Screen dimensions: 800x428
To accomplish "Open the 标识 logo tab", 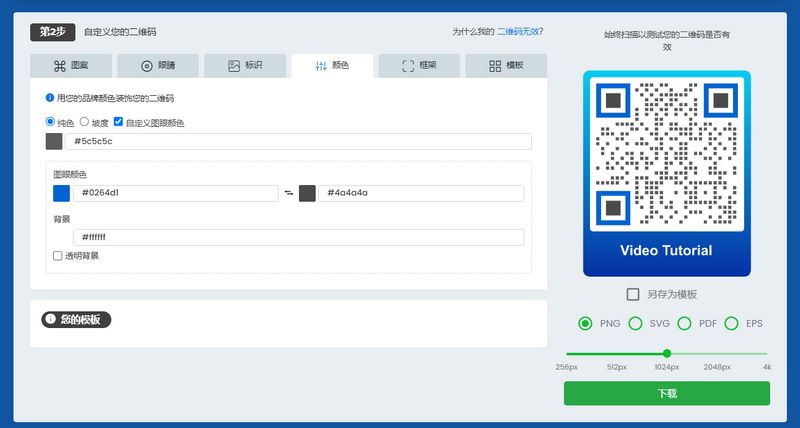I will coord(245,66).
